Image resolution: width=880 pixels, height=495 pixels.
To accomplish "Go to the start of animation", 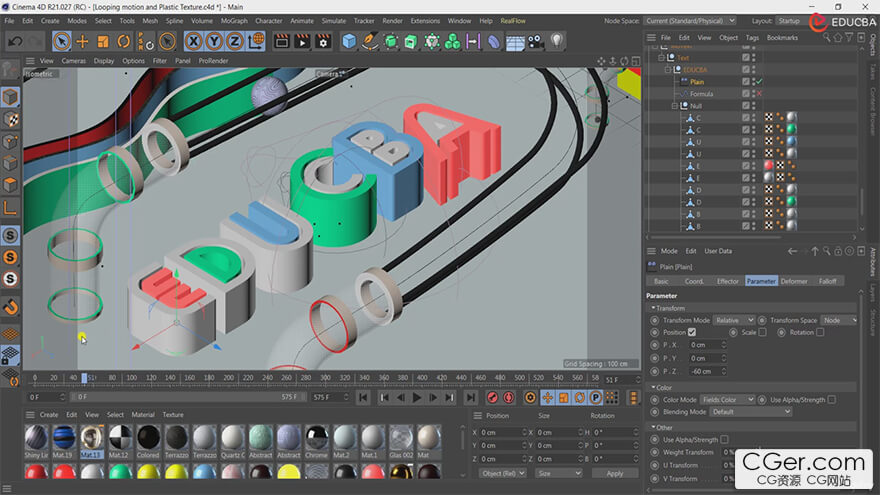I will tap(363, 397).
